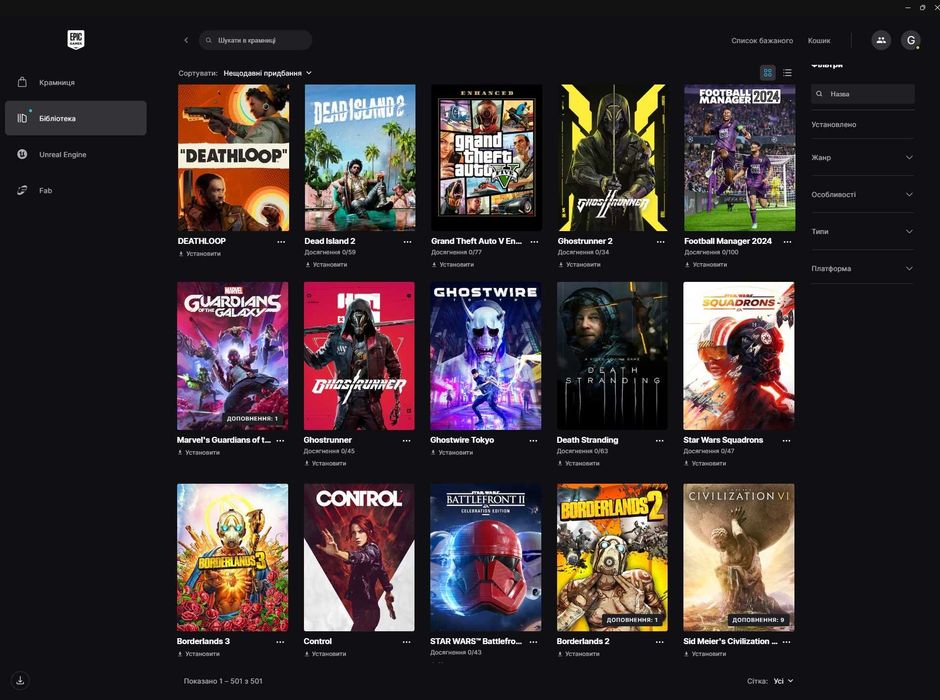Go back with the back arrow
This screenshot has height=700, width=940.
point(186,40)
